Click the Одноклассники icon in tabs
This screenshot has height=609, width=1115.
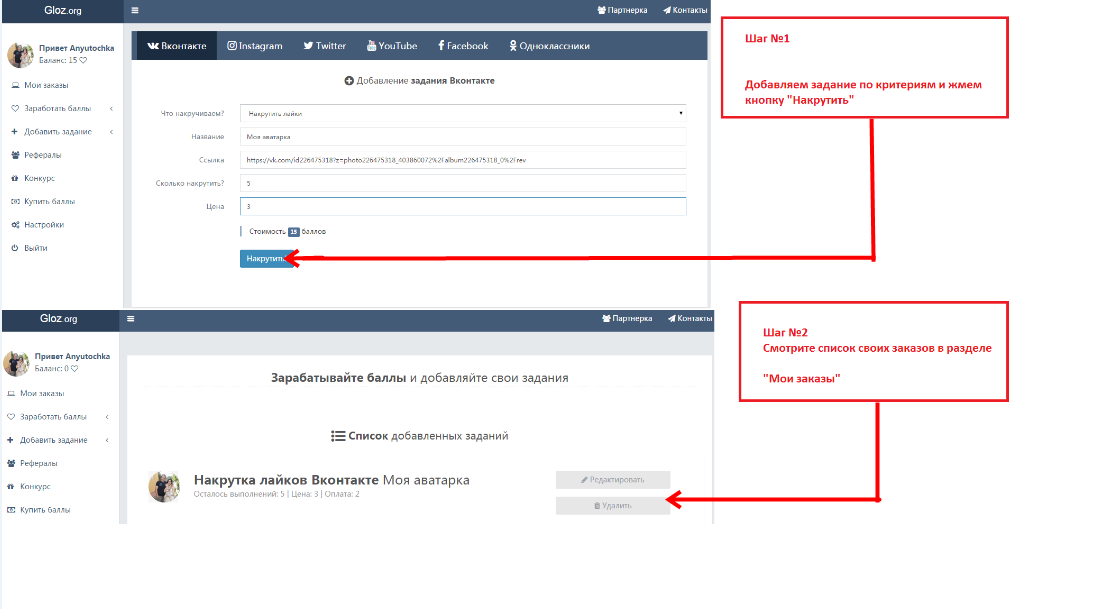[x=513, y=46]
